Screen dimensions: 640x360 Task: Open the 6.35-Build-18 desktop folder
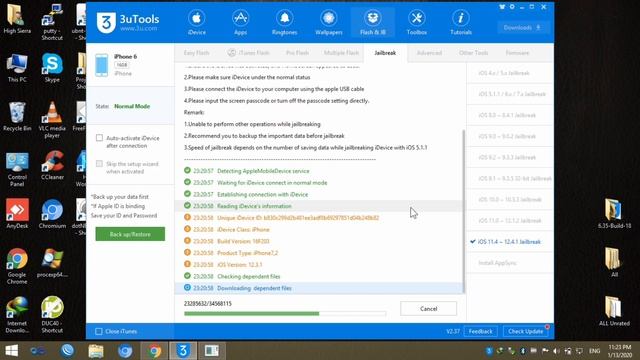click(614, 213)
